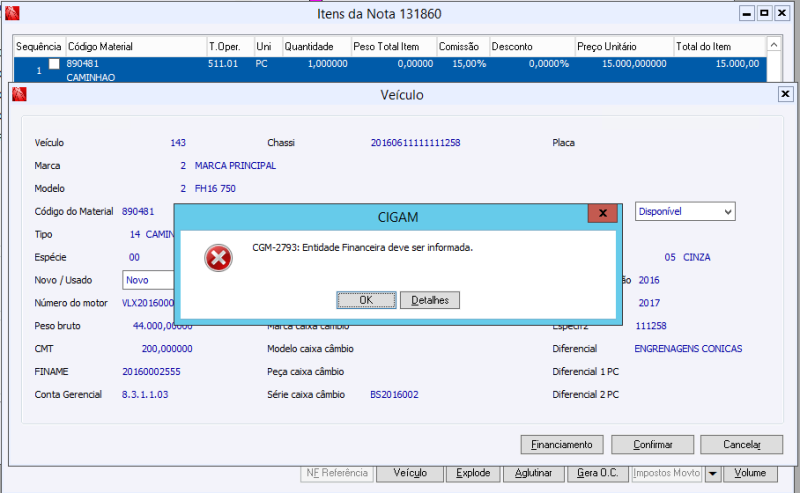Screen dimensions: 800x493
Task: Click the Peso Total Item column header
Action: tap(393, 46)
